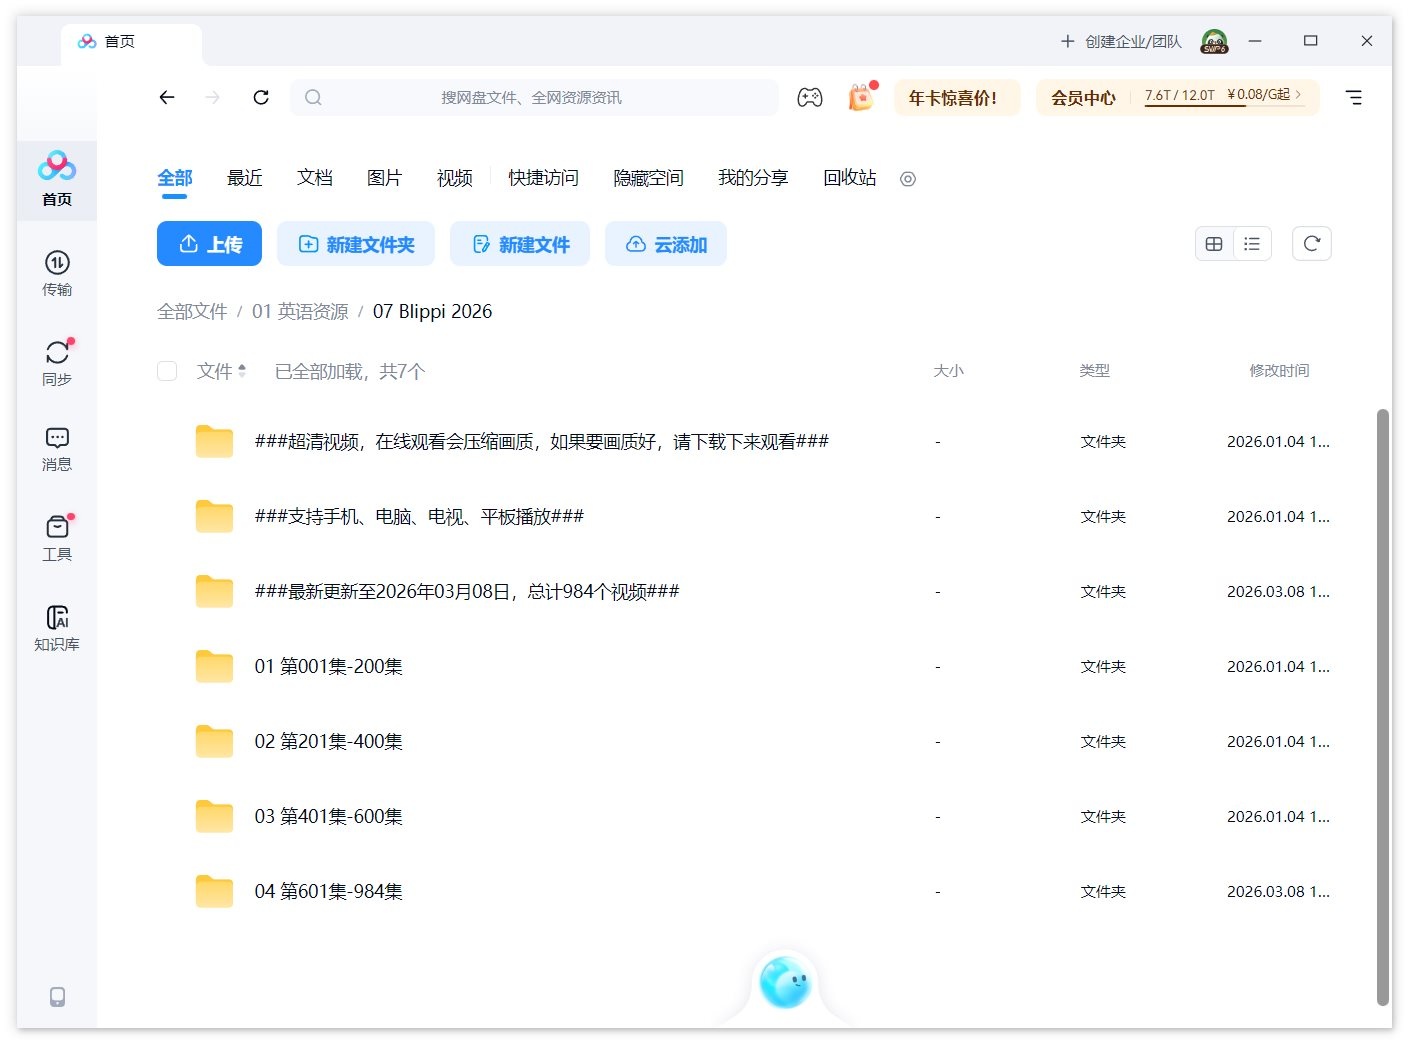Switch to grid view layout
1412x1050 pixels.
point(1213,243)
